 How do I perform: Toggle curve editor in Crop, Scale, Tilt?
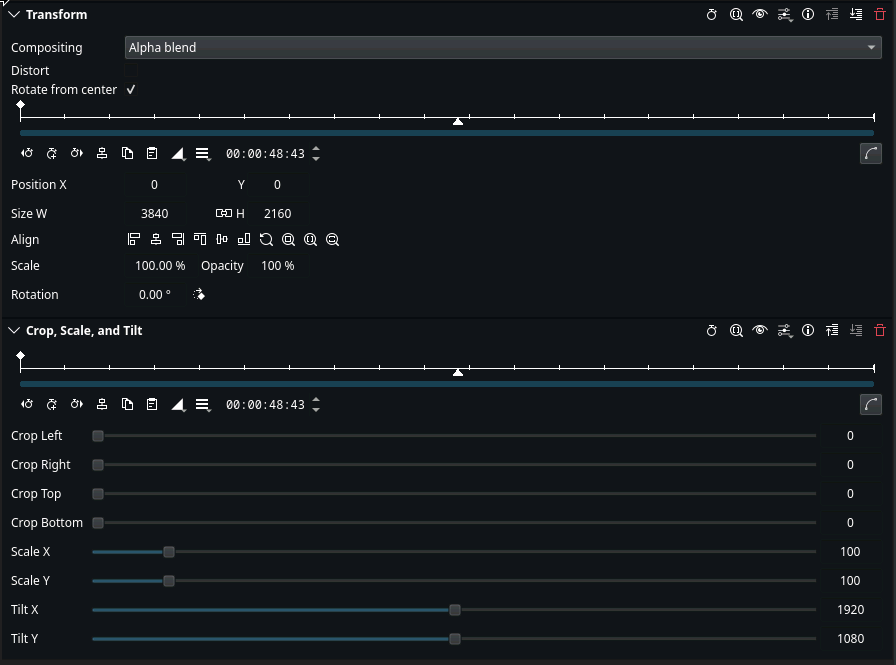tap(870, 404)
